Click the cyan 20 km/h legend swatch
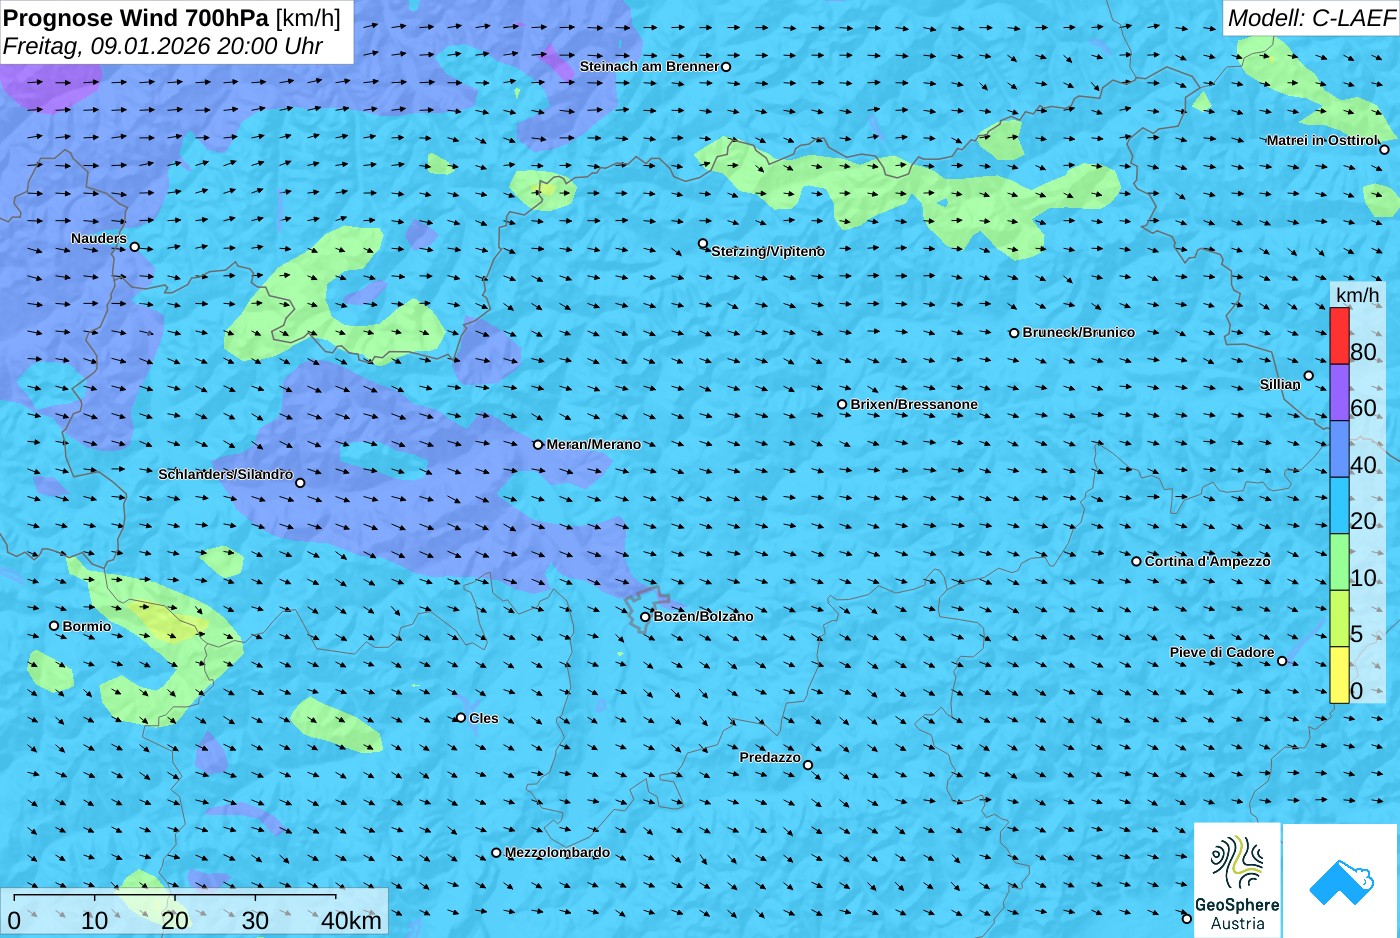 pos(1339,506)
